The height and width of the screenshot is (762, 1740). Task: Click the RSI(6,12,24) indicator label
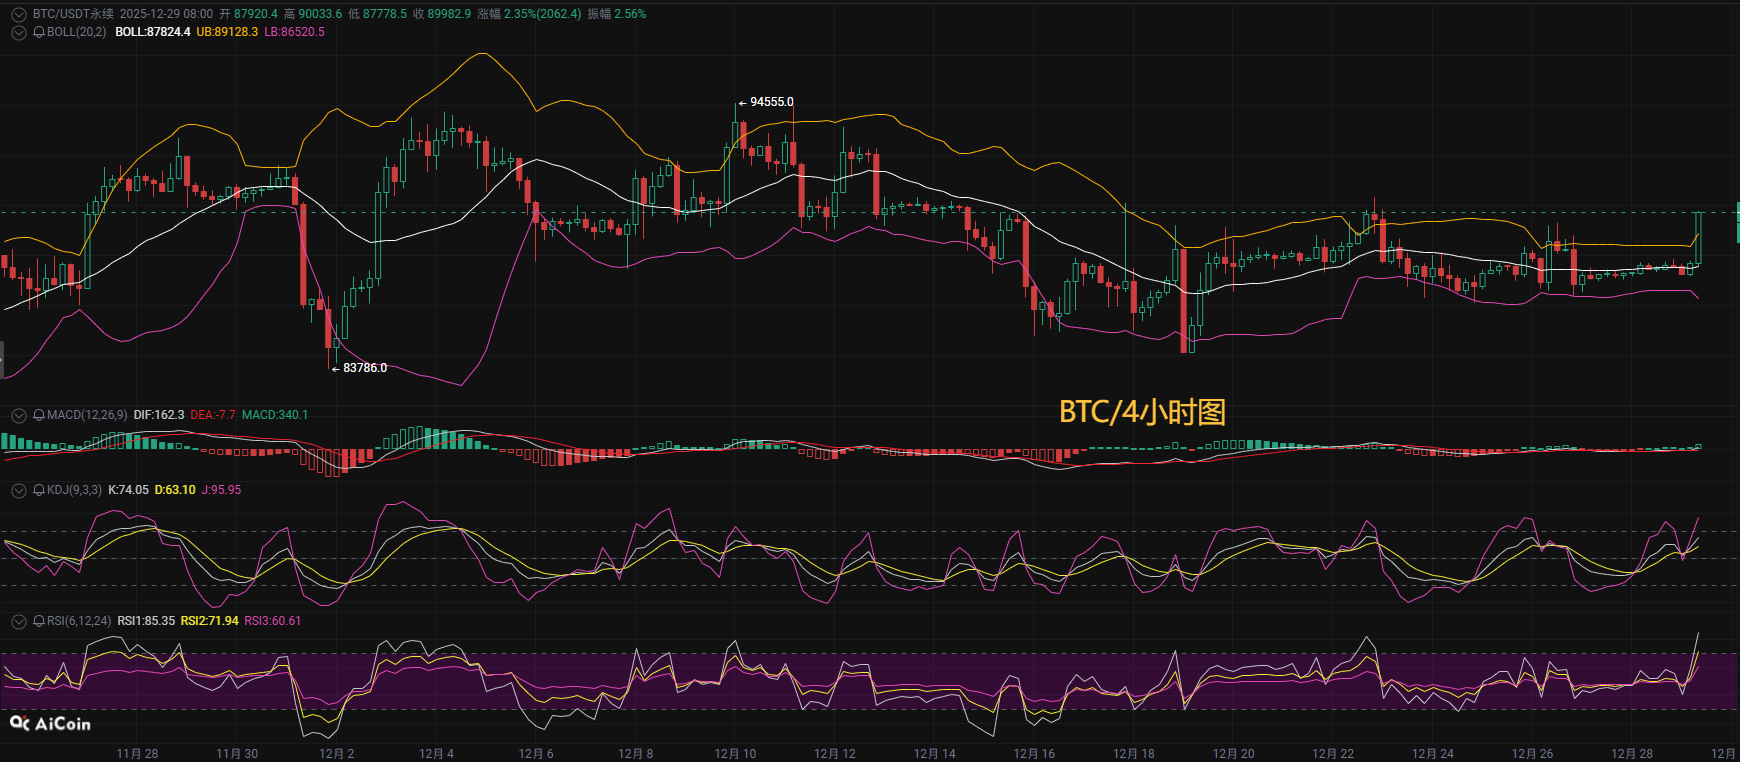[x=79, y=621]
